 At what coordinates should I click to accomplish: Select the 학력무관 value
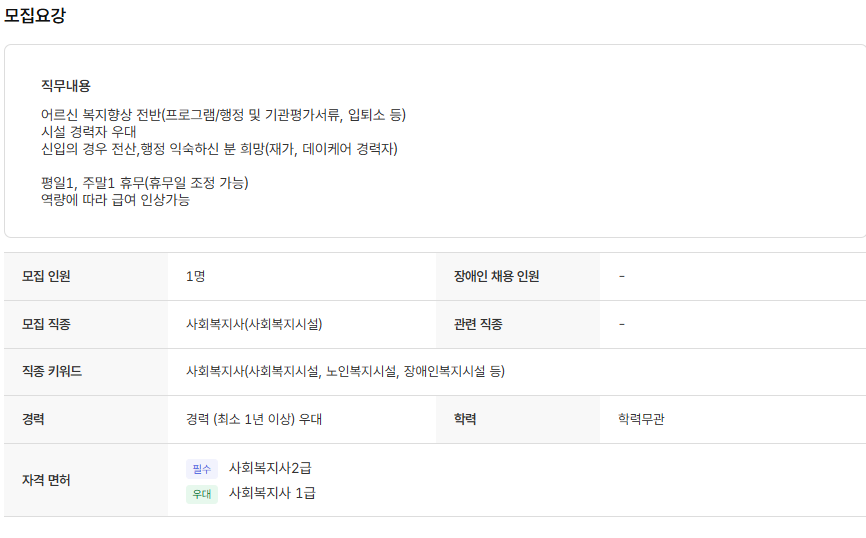[x=641, y=419]
